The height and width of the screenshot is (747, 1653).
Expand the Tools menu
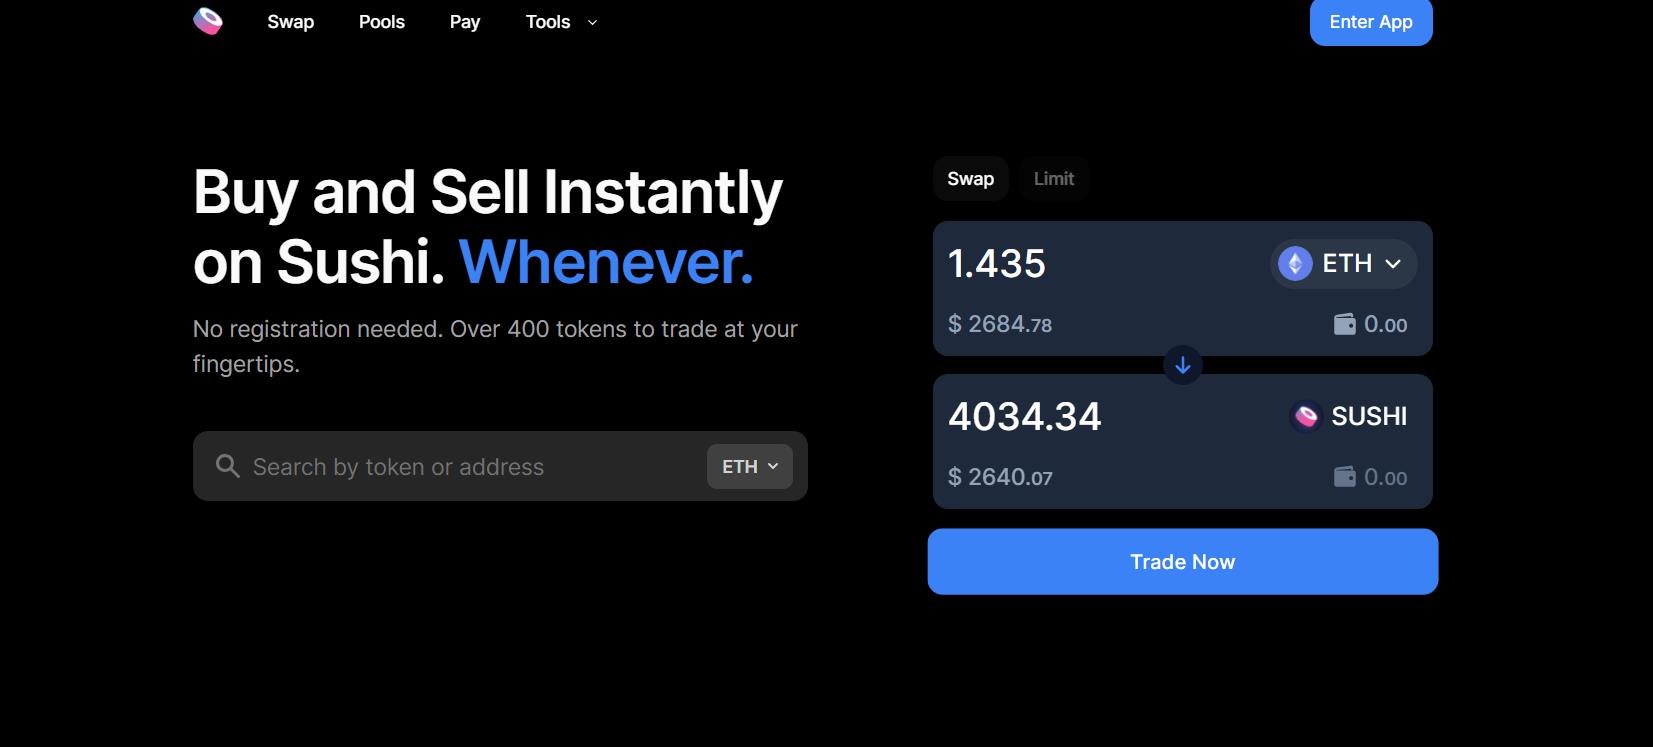[561, 22]
